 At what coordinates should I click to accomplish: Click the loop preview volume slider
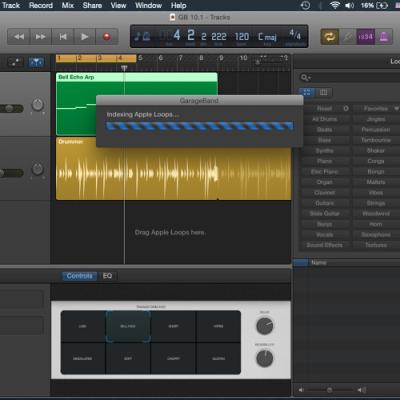330,390
